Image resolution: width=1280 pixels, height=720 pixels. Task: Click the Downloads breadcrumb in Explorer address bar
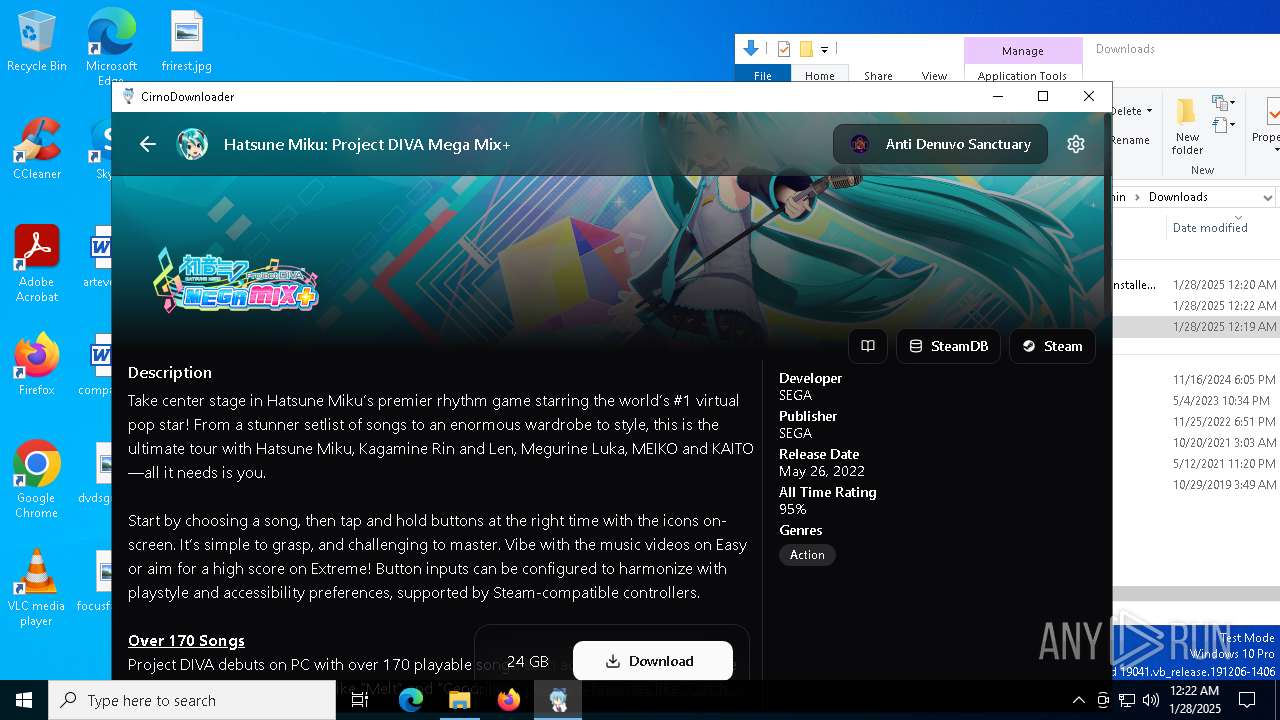tap(1178, 197)
